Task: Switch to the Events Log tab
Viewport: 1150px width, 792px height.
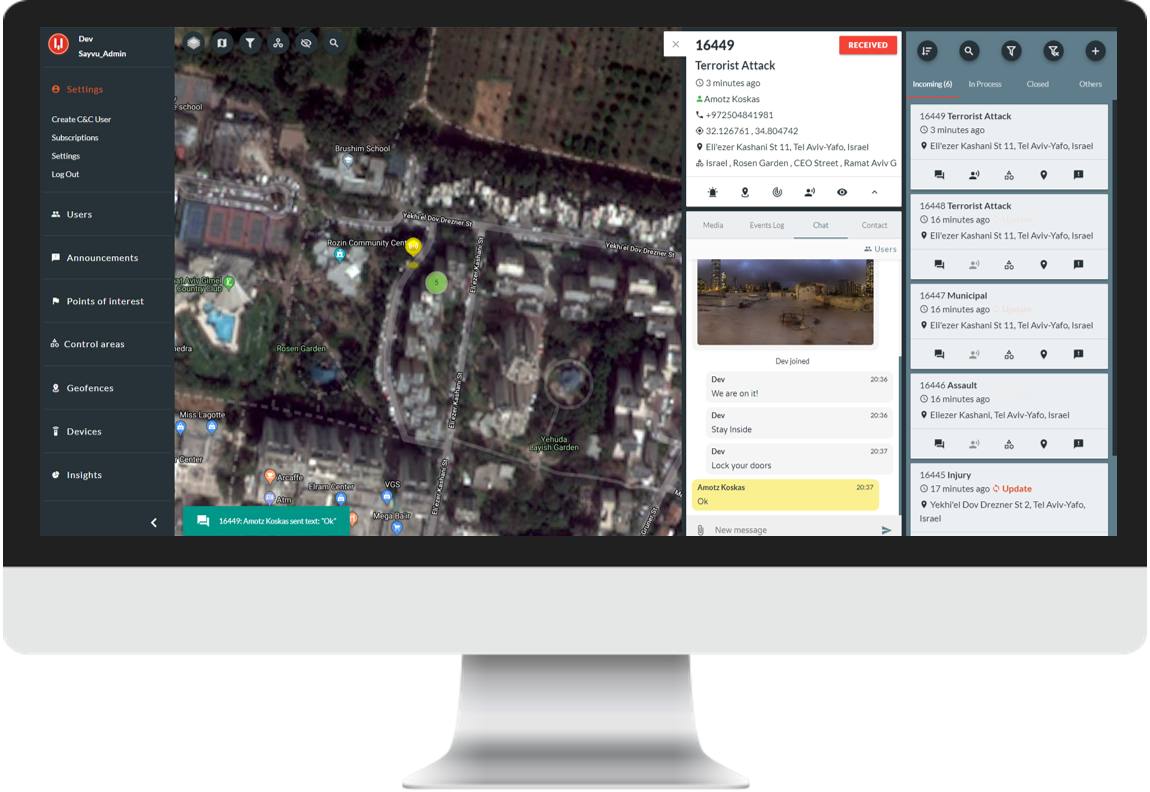Action: 767,225
